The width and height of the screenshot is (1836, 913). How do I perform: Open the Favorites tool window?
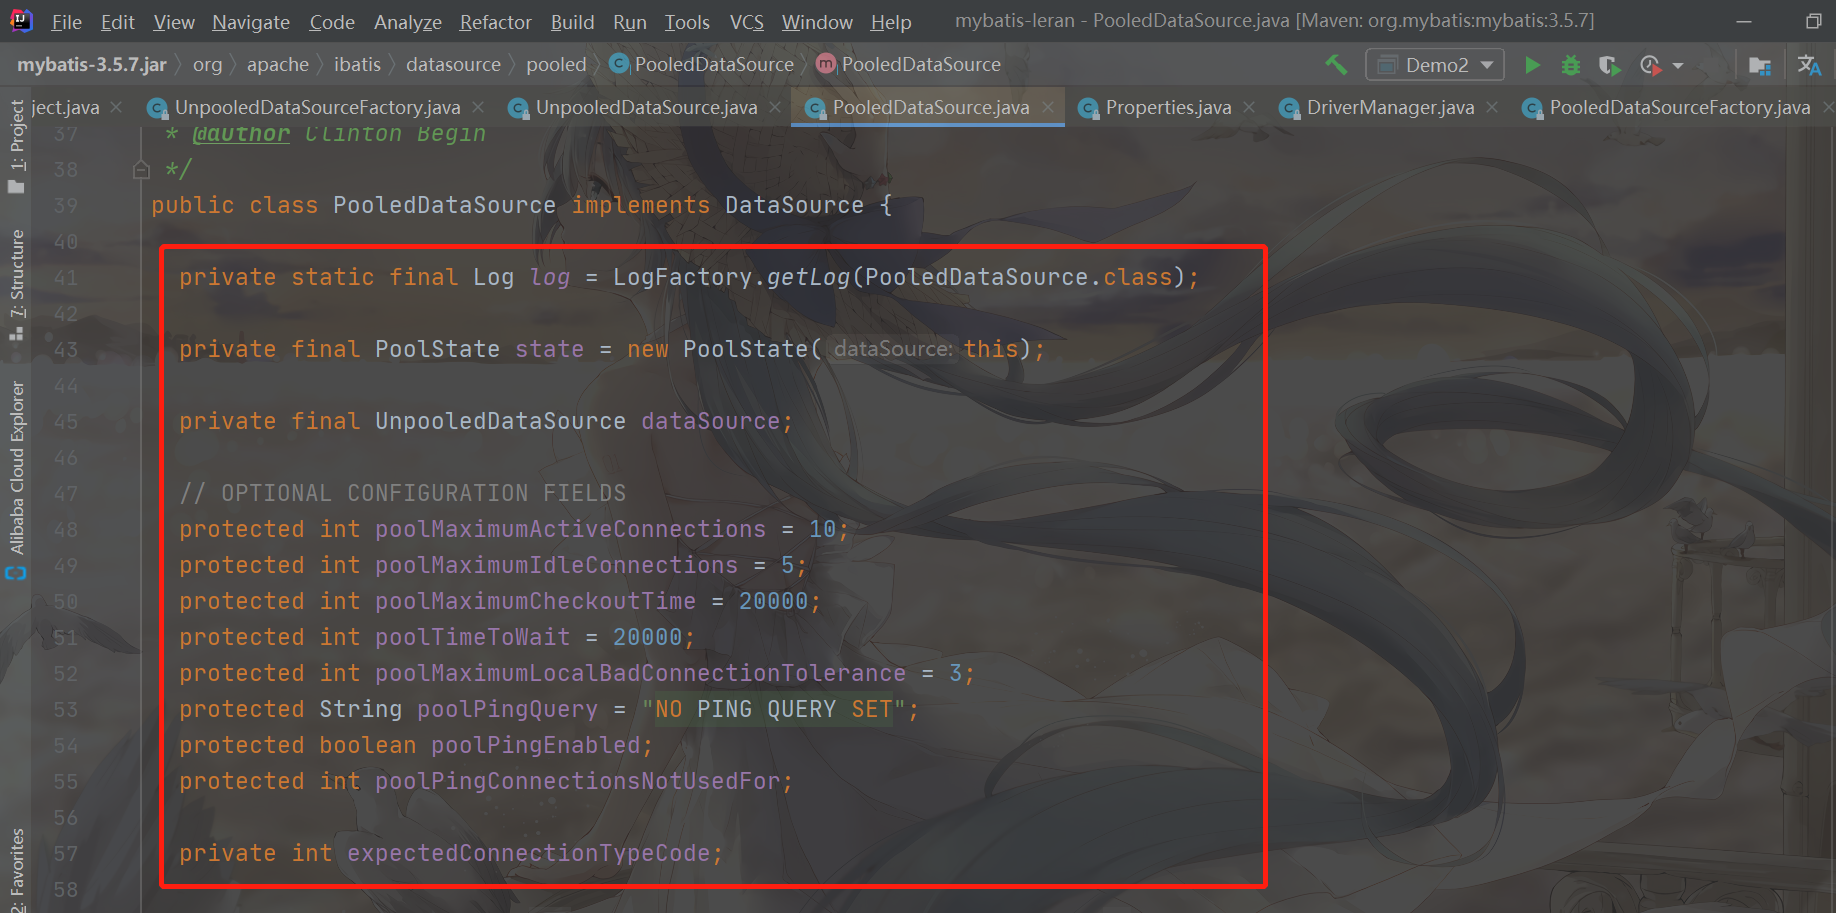tap(16, 870)
